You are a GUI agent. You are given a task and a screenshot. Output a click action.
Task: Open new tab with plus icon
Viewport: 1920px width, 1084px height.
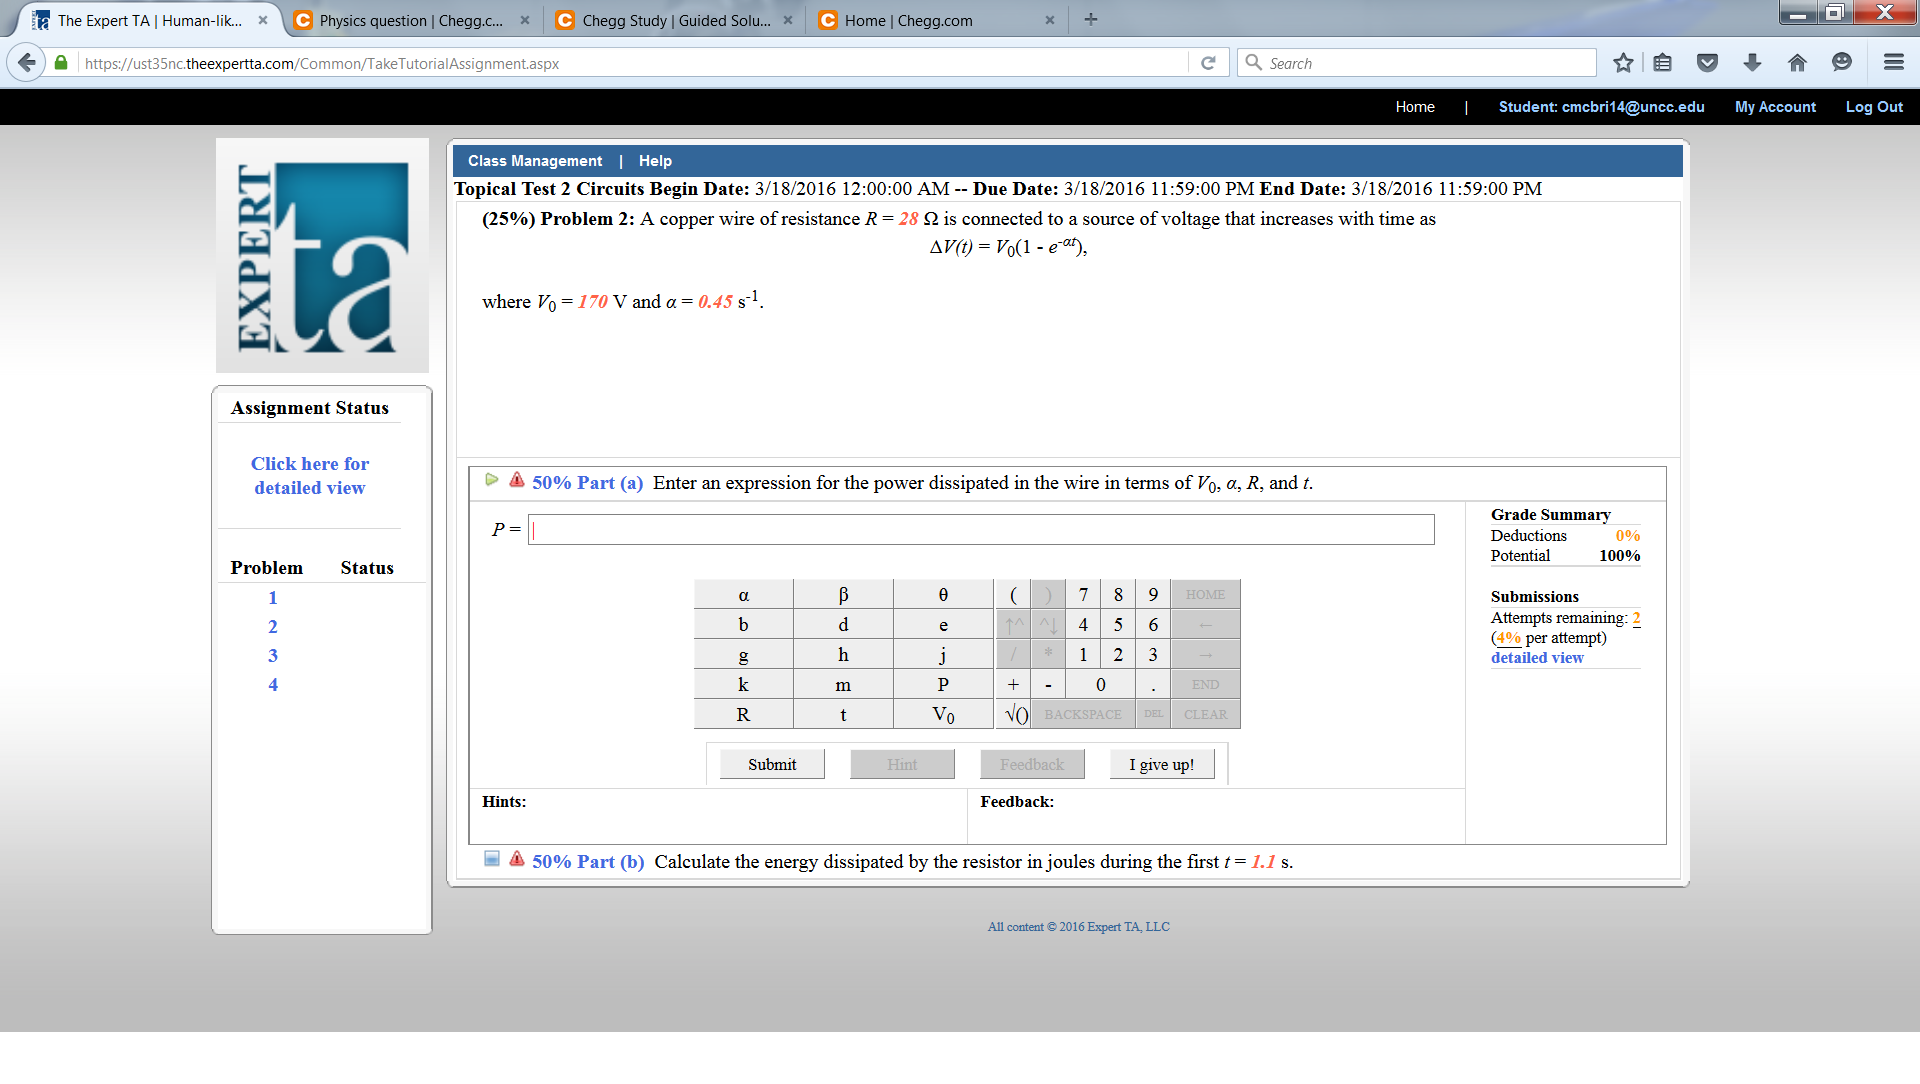pyautogui.click(x=1091, y=20)
